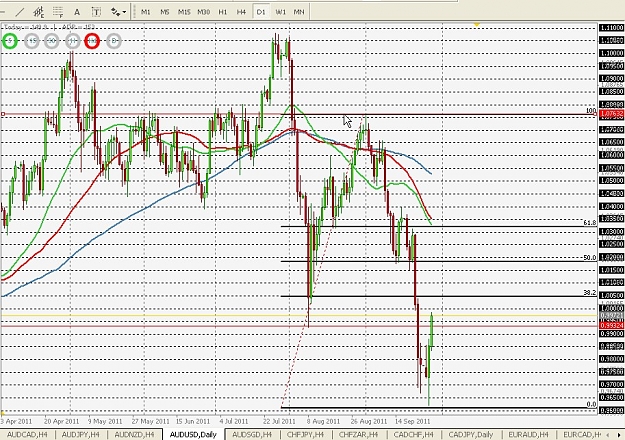
Task: Open the AUDCAD,H4 chart tab
Action: click(x=27, y=434)
